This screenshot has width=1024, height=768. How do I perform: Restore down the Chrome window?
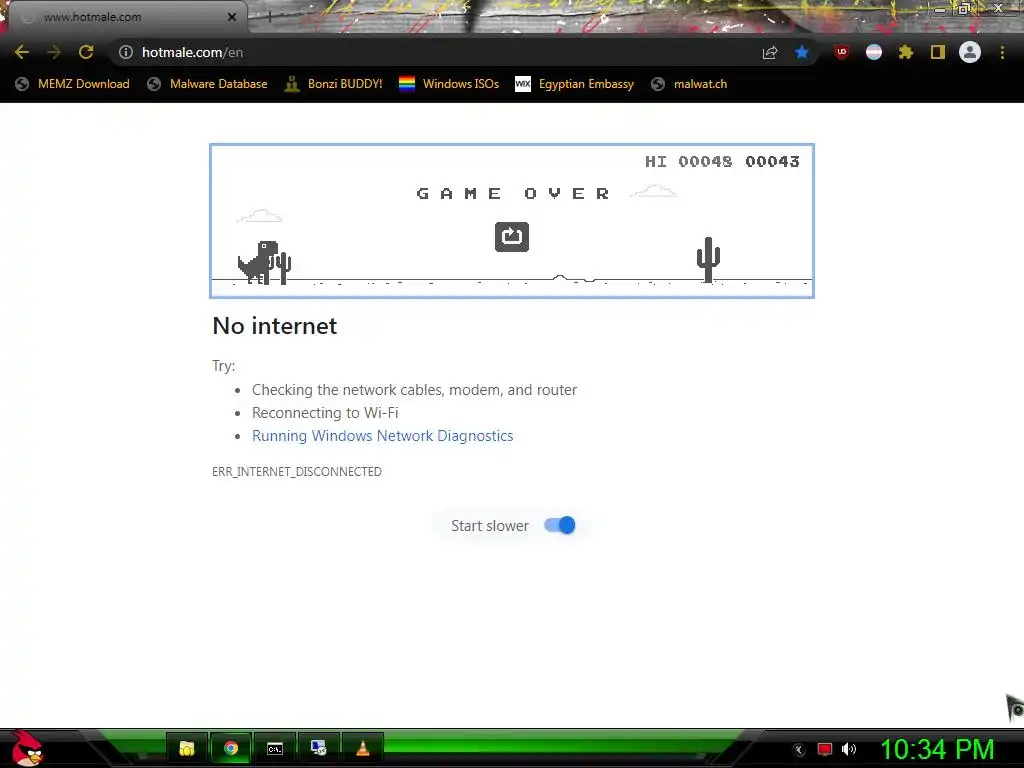pos(964,9)
